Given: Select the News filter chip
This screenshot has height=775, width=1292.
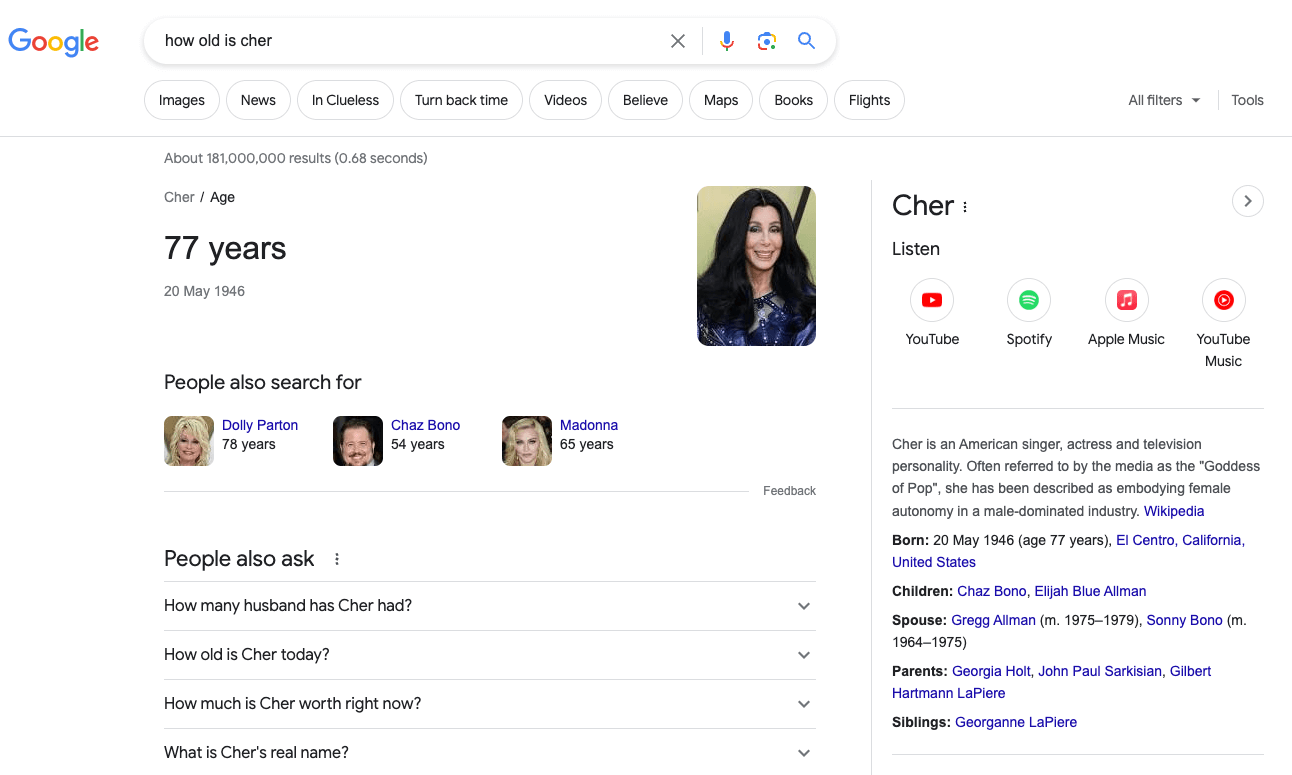Looking at the screenshot, I should coord(258,100).
